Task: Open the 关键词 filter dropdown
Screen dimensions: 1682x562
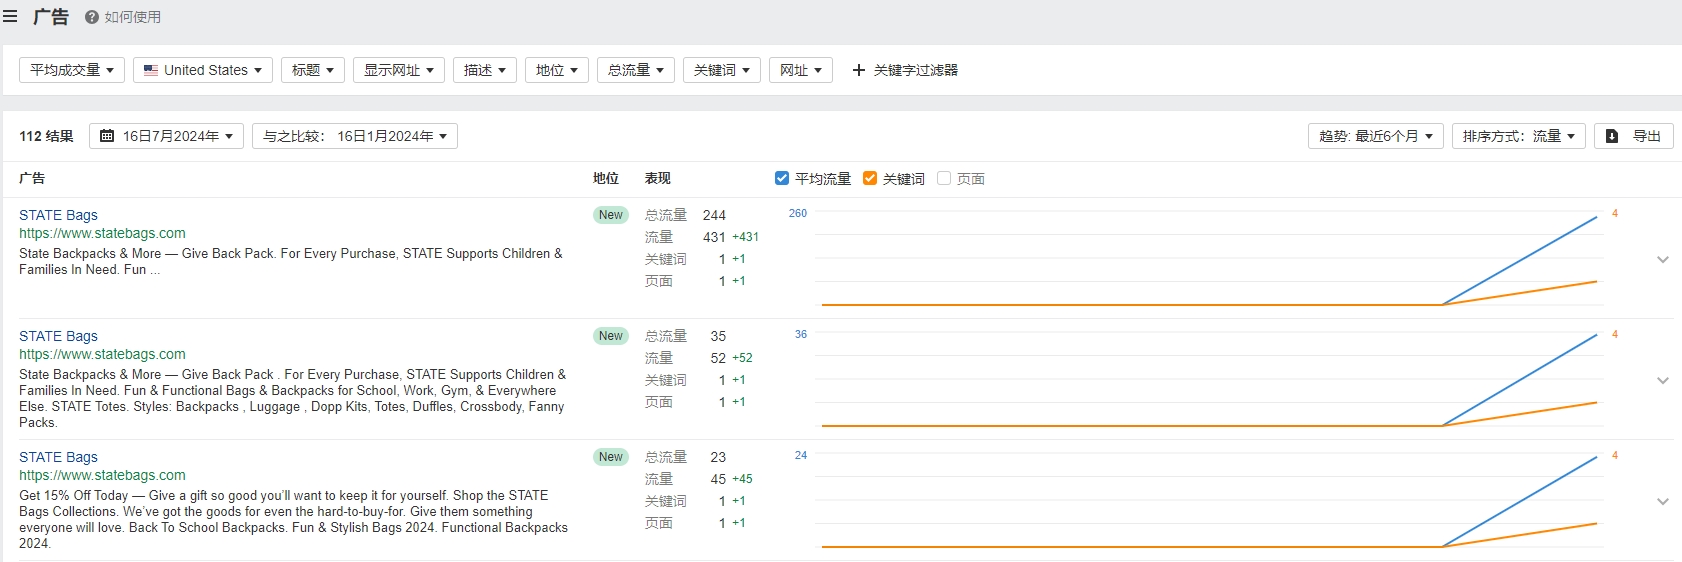Action: tap(722, 70)
